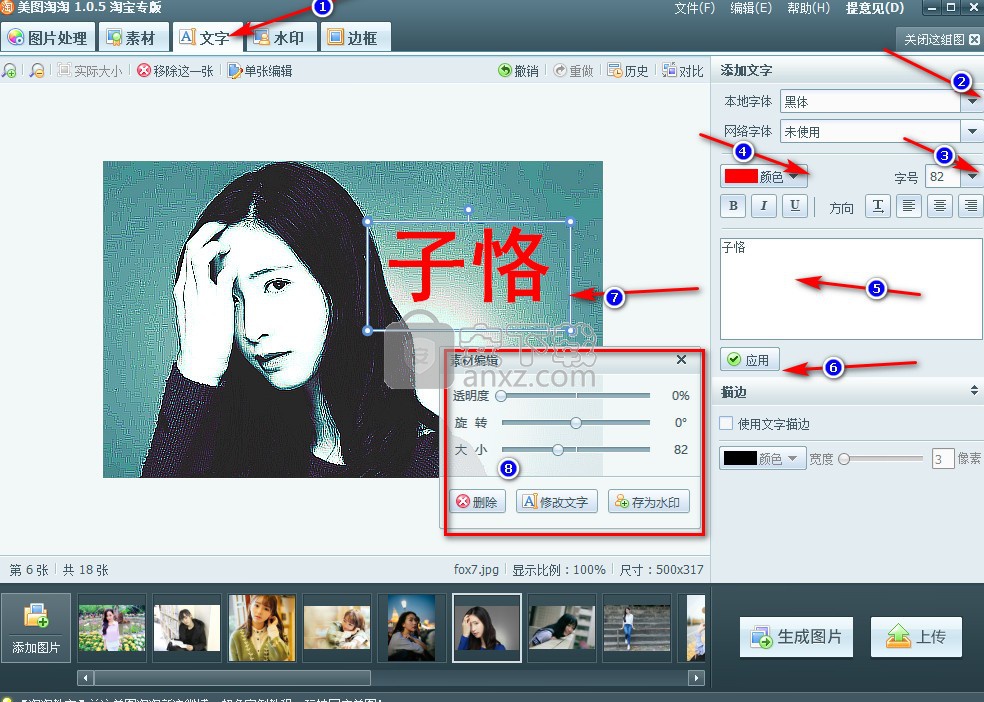
Task: Enable 使用文字描边 checkbox
Action: (x=726, y=423)
